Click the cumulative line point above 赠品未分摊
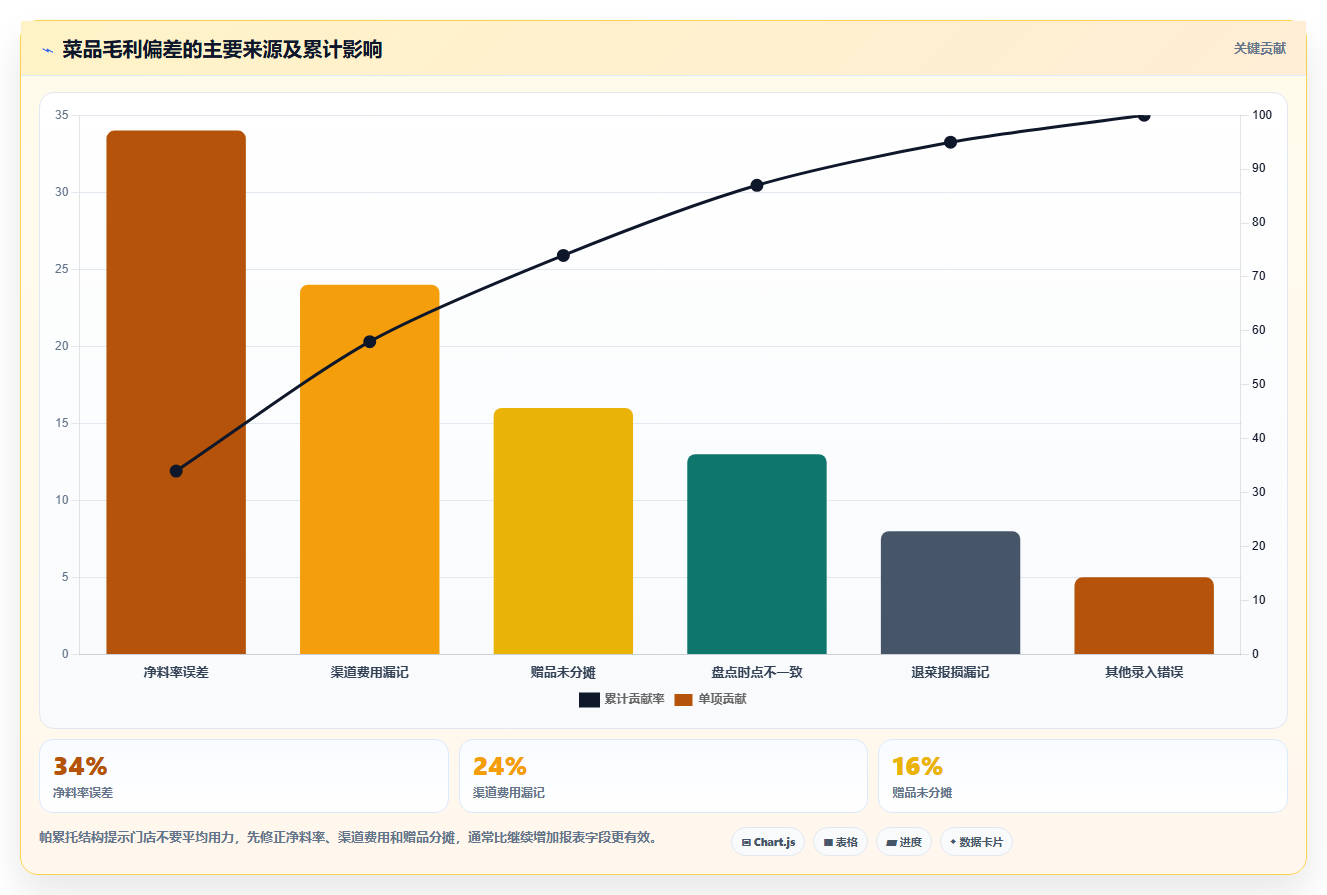The height and width of the screenshot is (895, 1327). pyautogui.click(x=563, y=255)
